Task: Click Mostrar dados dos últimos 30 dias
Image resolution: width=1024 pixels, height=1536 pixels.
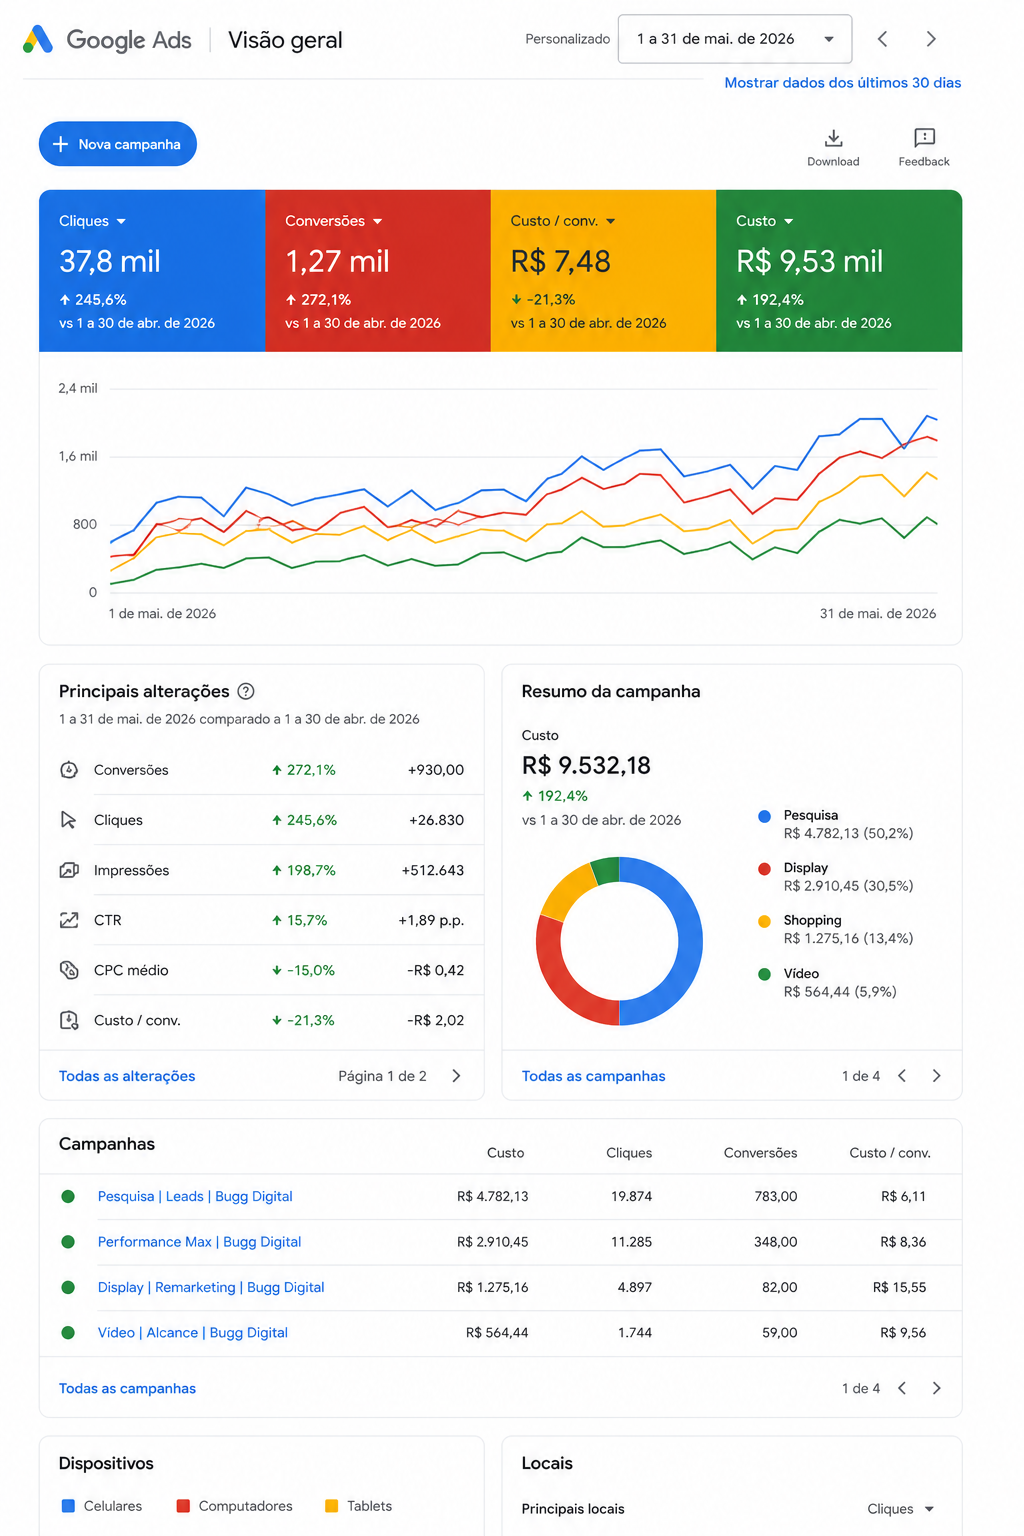Action: coord(843,83)
